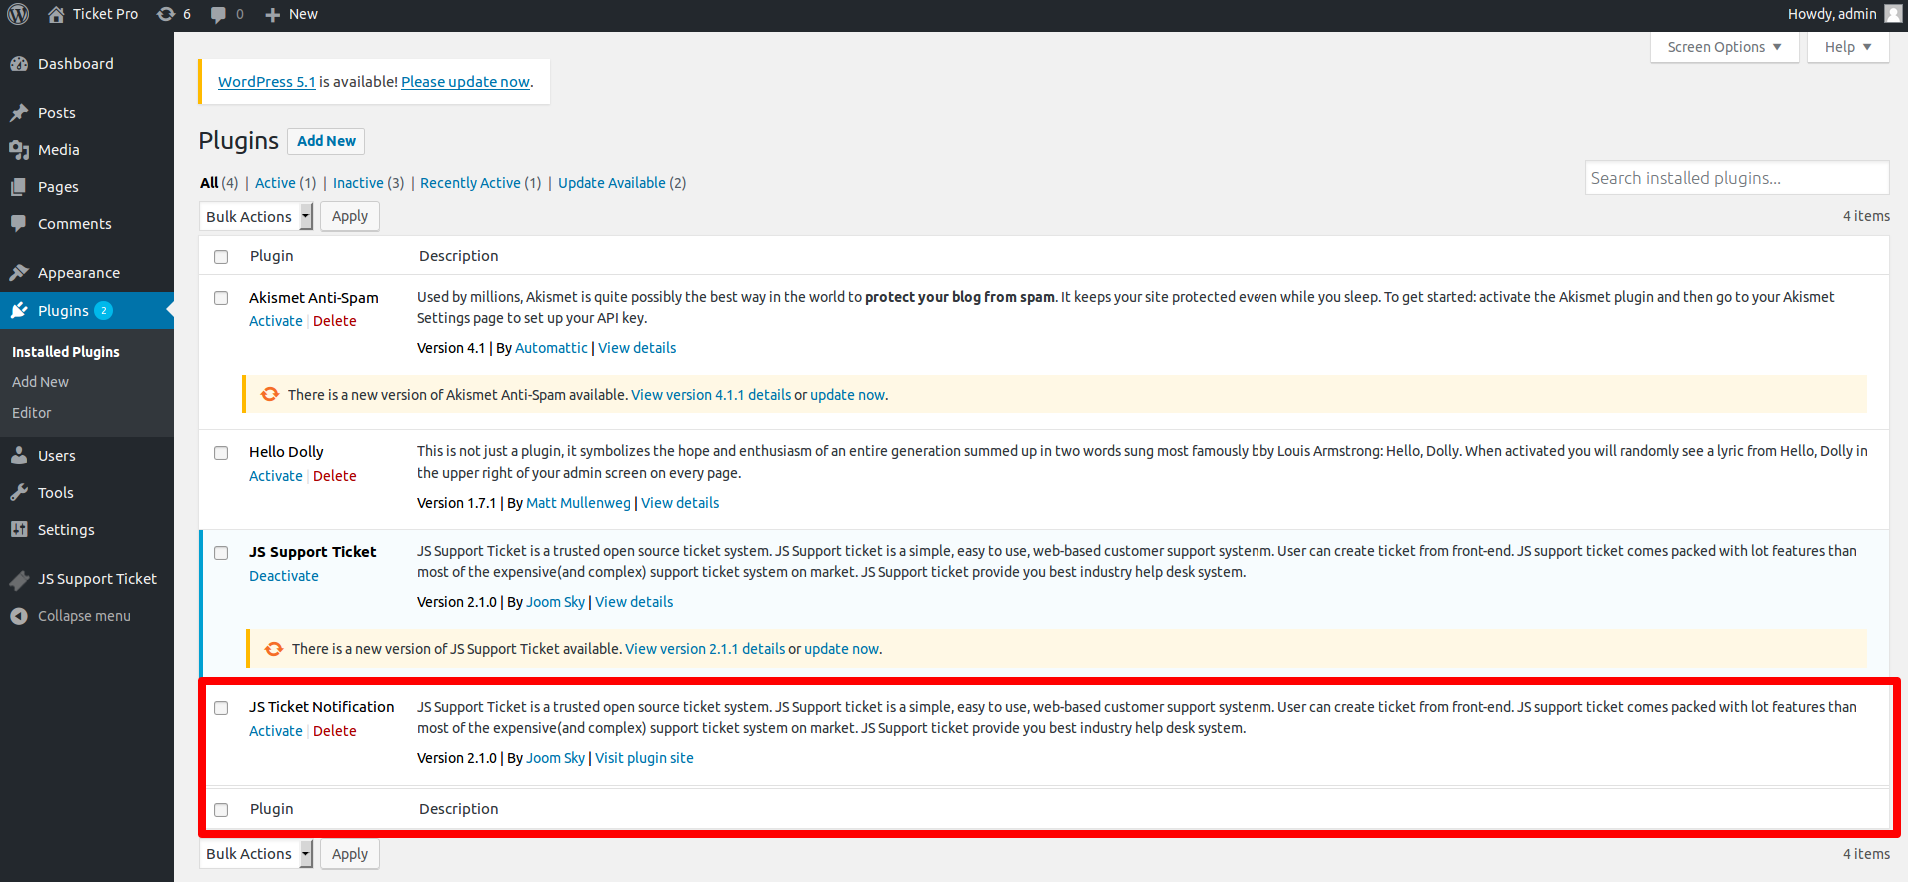Open the WordPress logo menu
This screenshot has width=1908, height=882.
[18, 14]
